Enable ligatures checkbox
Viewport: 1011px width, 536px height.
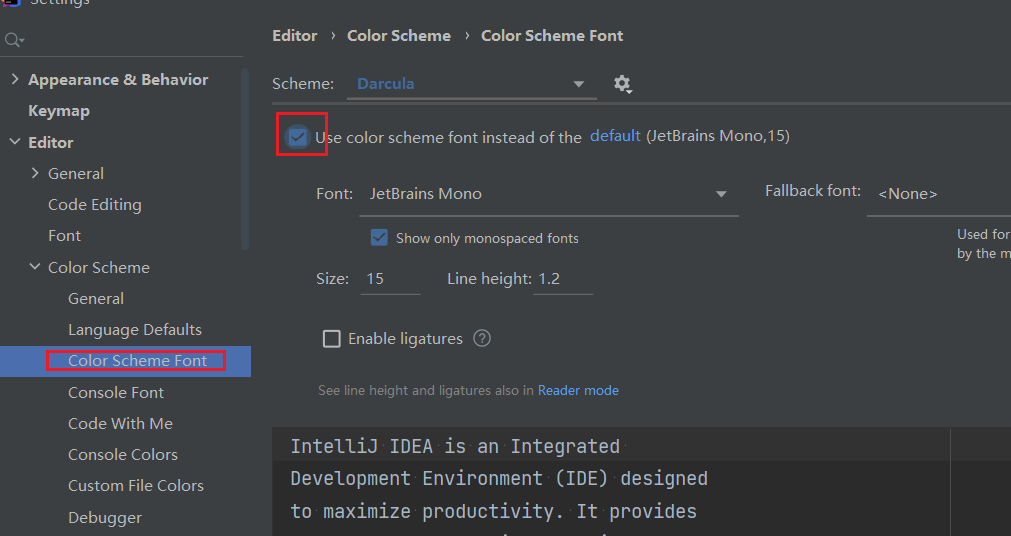(331, 339)
